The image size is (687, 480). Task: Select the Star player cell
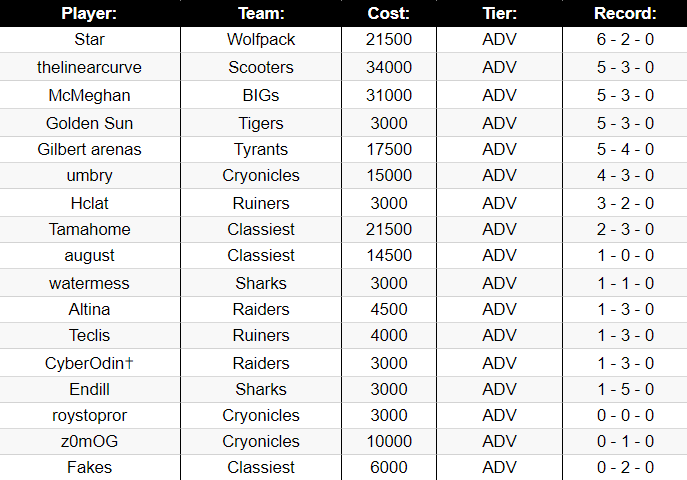click(x=90, y=39)
